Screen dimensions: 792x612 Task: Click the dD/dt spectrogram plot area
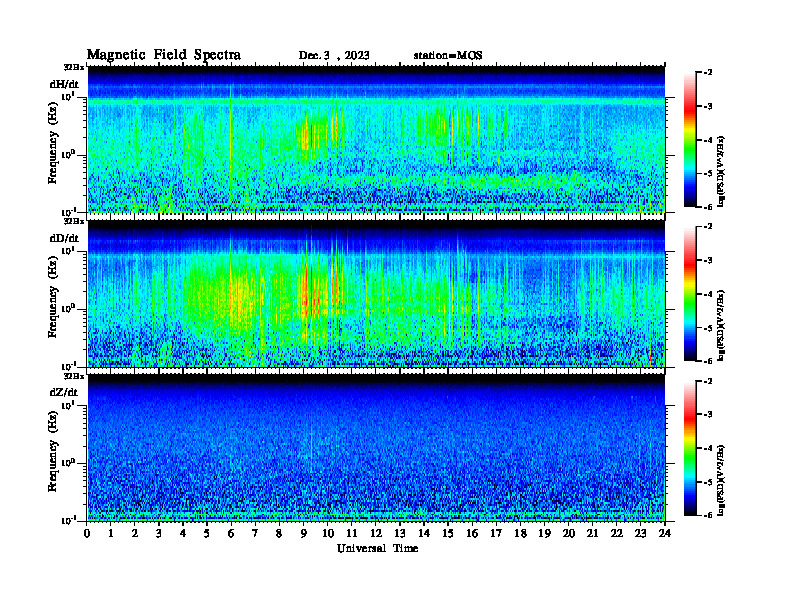coord(376,293)
